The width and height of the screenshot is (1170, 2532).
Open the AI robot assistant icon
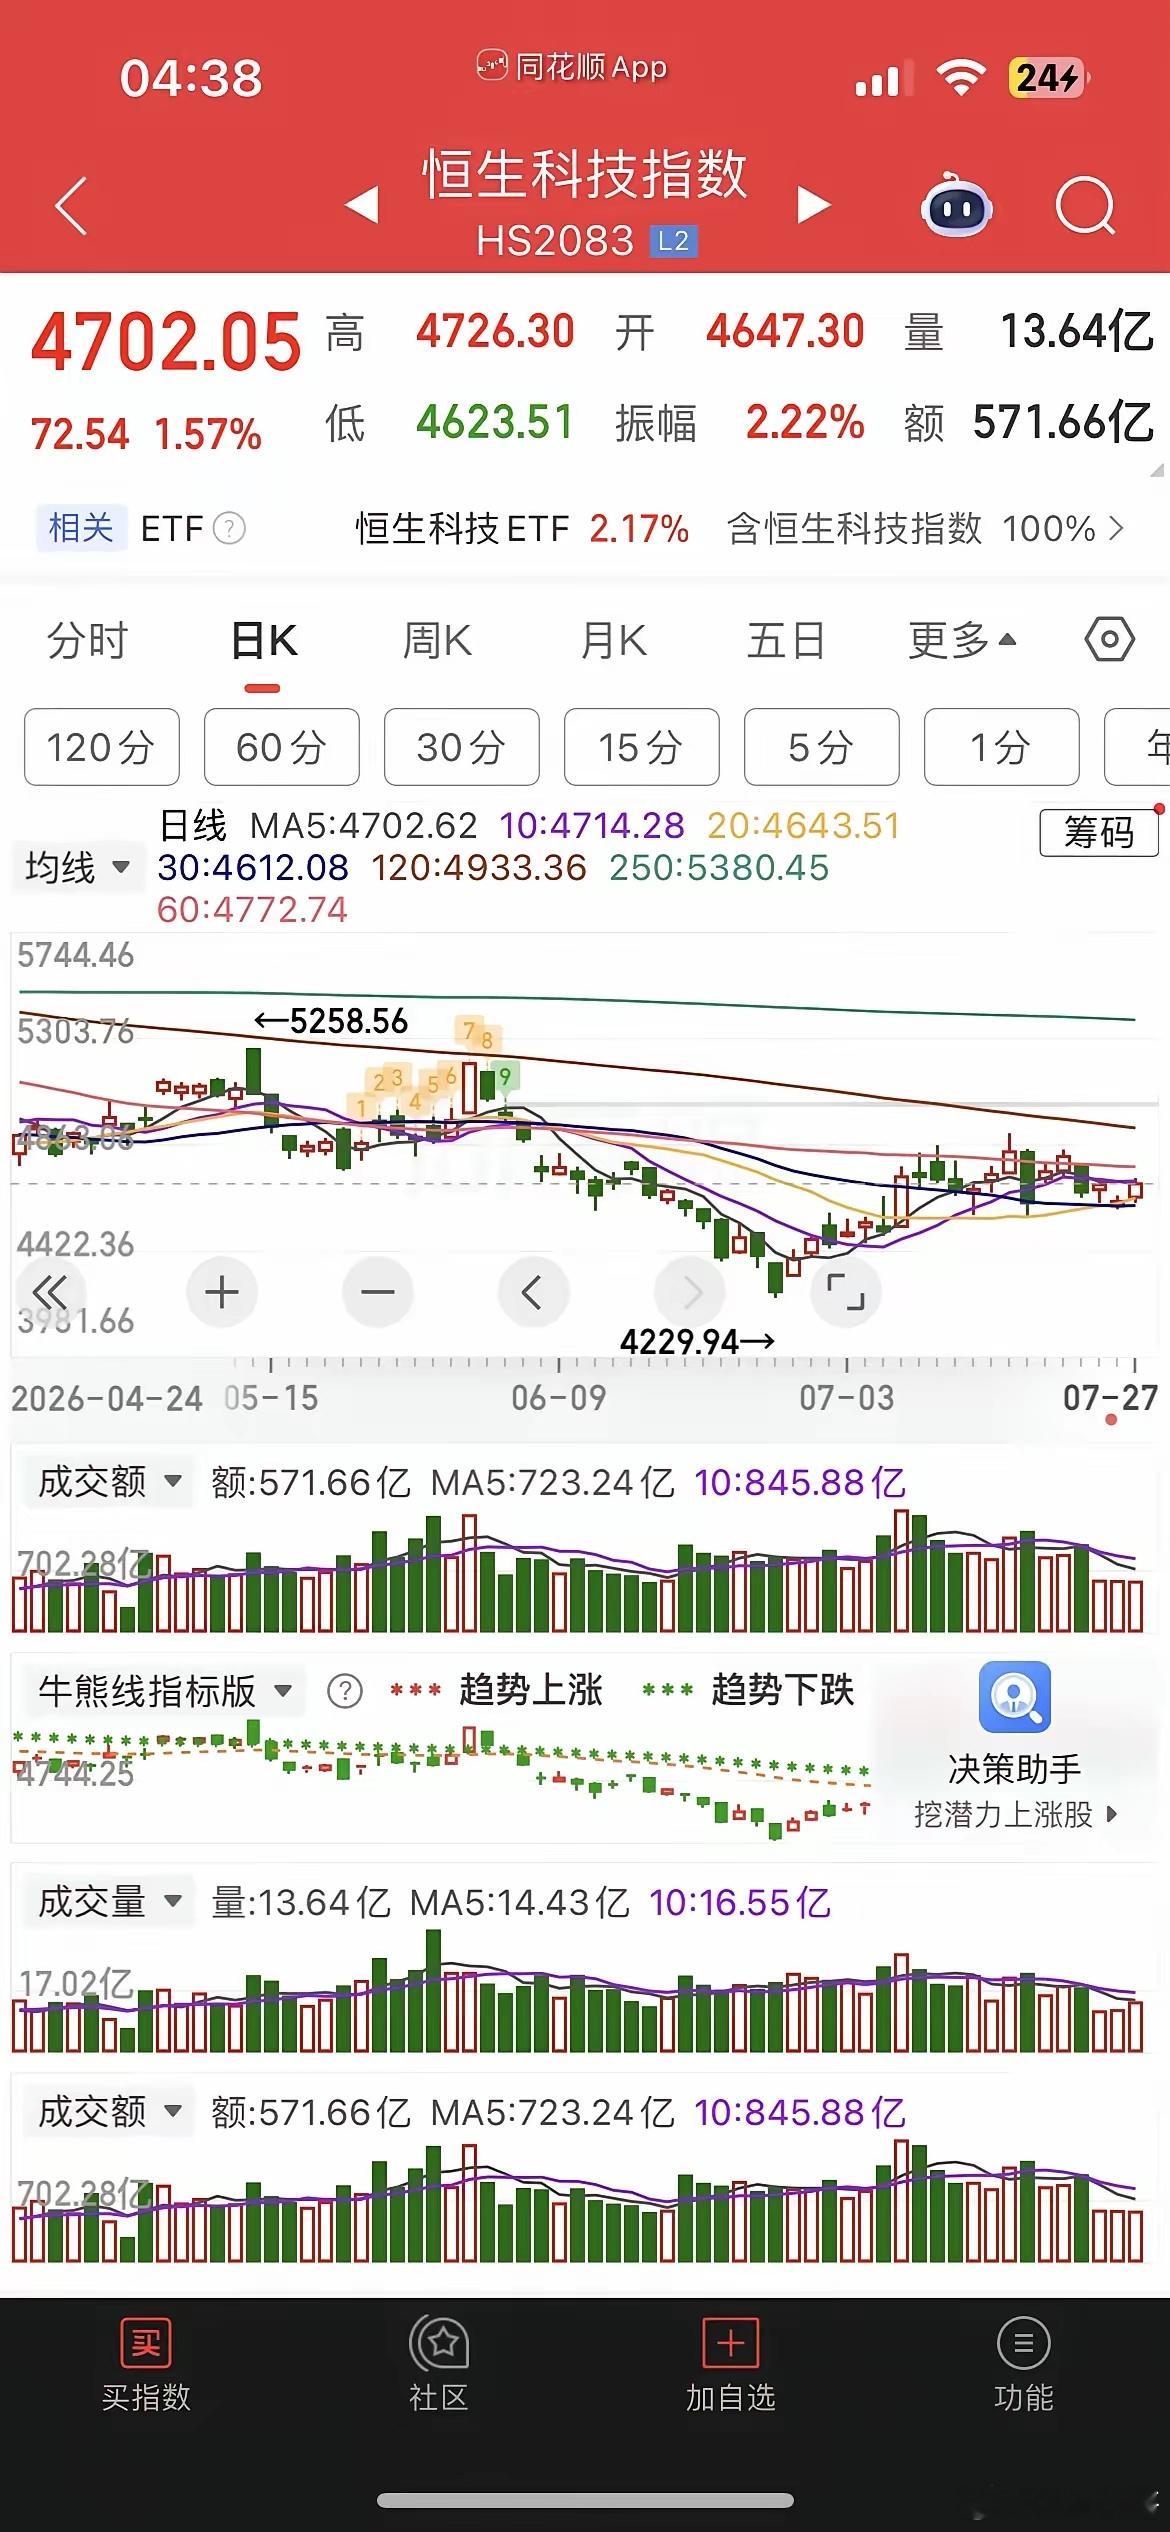pyautogui.click(x=955, y=206)
